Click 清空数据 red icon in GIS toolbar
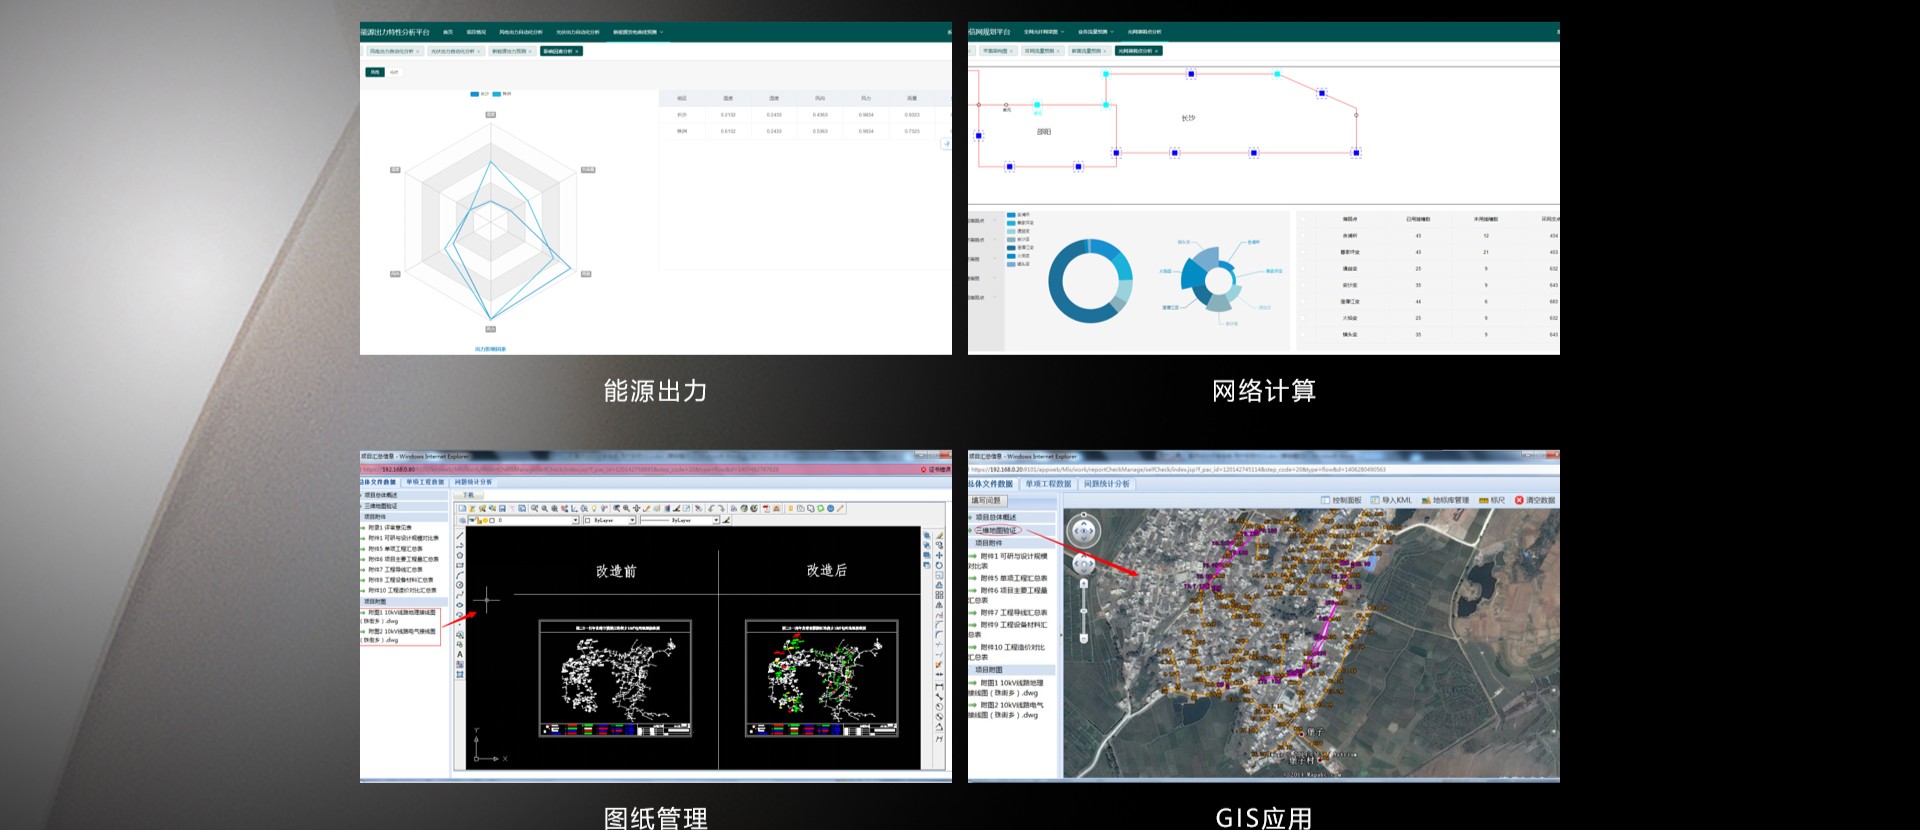This screenshot has height=830, width=1920. 1519,500
